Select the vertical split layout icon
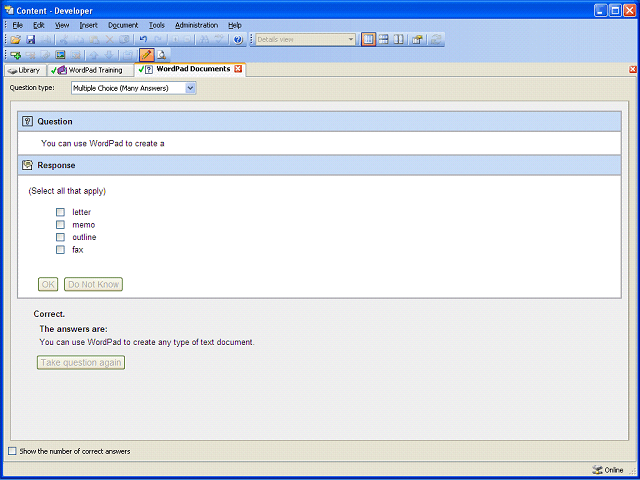640x480 pixels. (398, 40)
